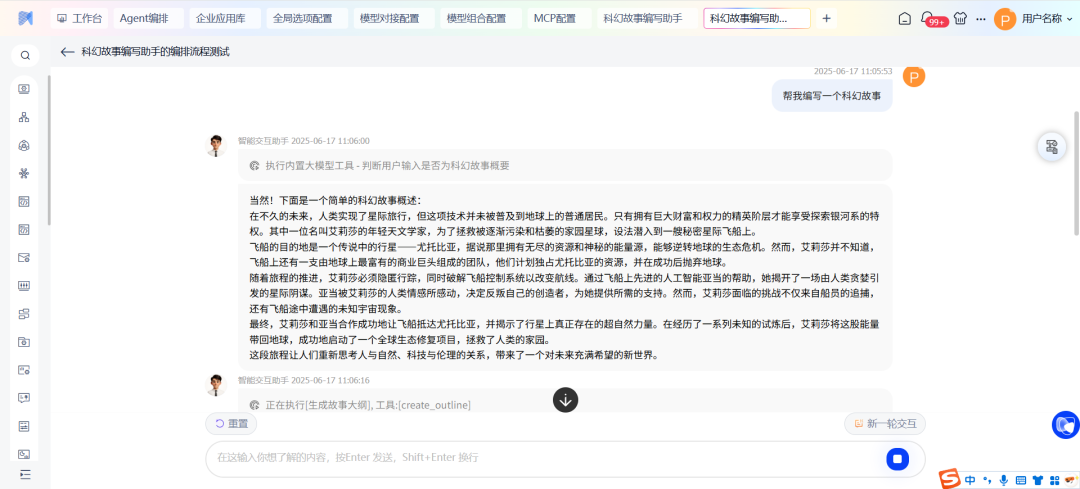Add a new tab with the plus button
This screenshot has height=489, width=1080.
[826, 18]
